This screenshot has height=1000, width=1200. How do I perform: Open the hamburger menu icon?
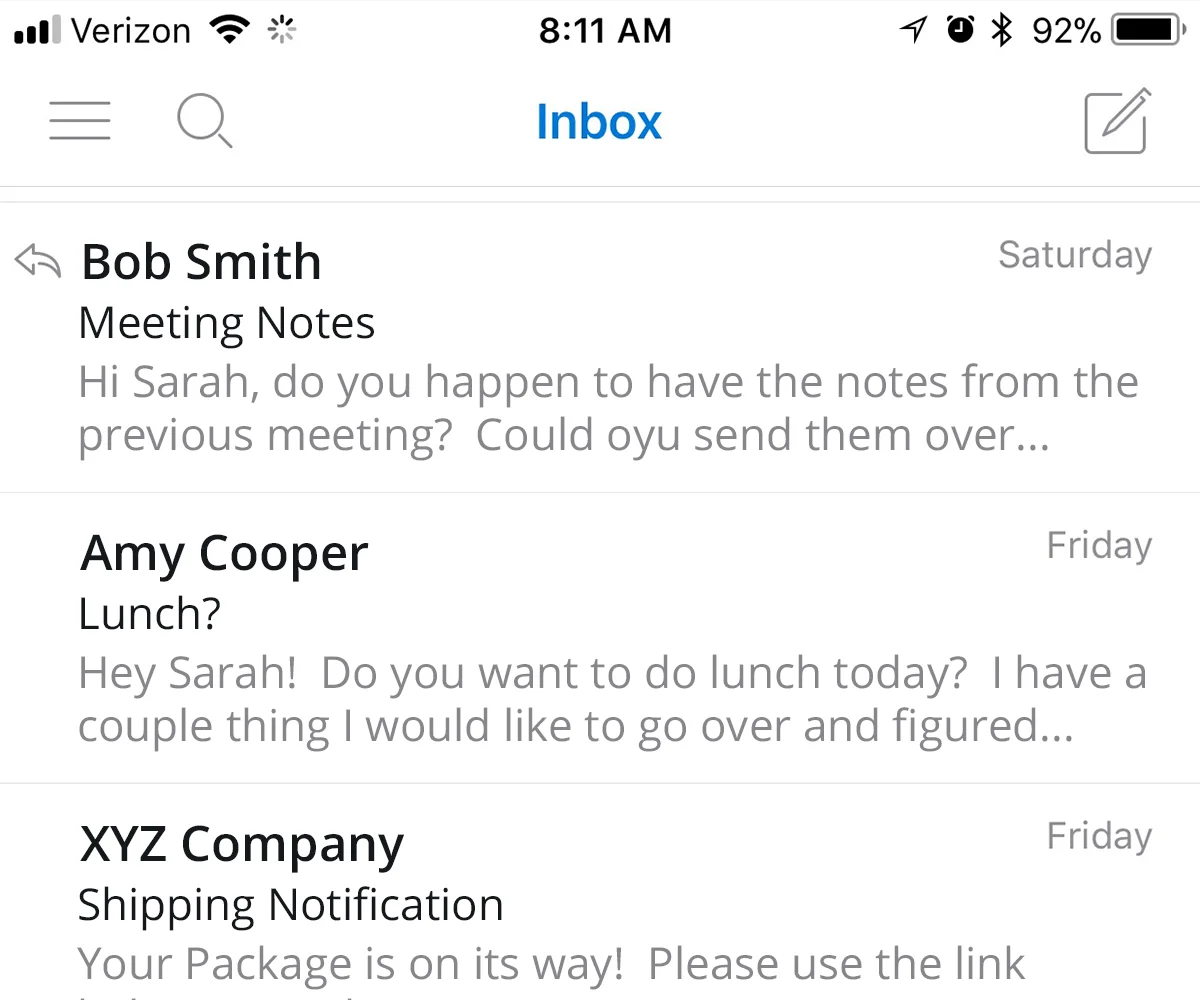(x=80, y=121)
